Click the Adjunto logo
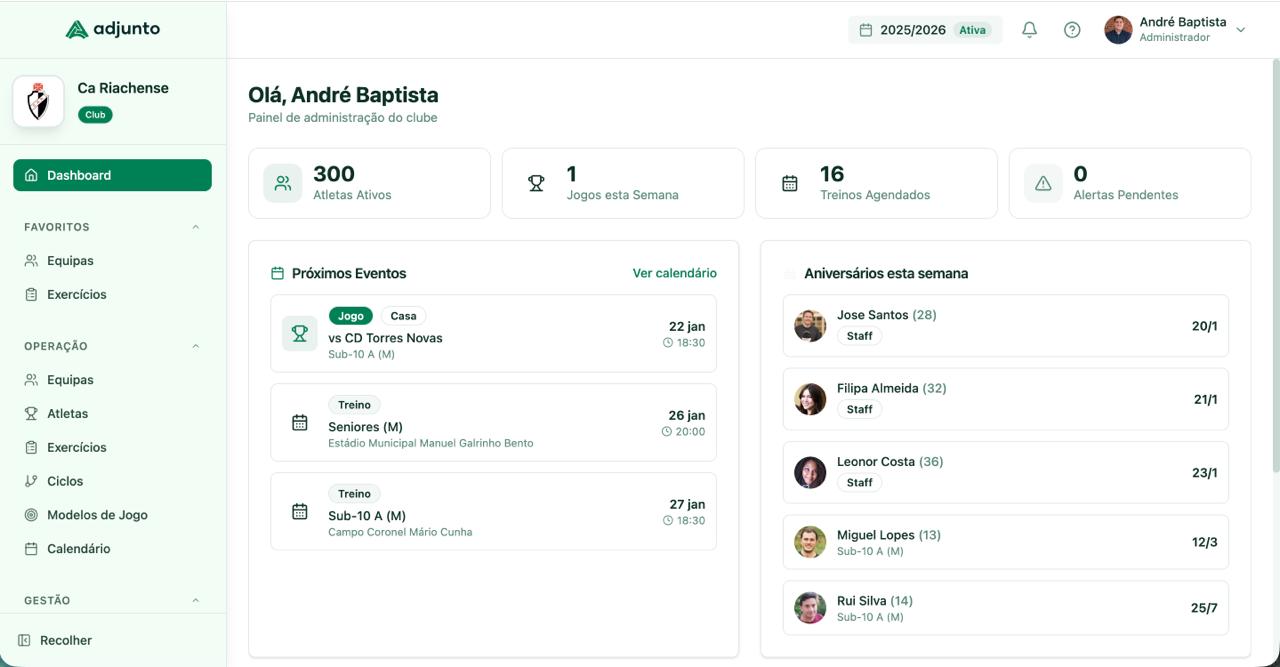 [114, 28]
